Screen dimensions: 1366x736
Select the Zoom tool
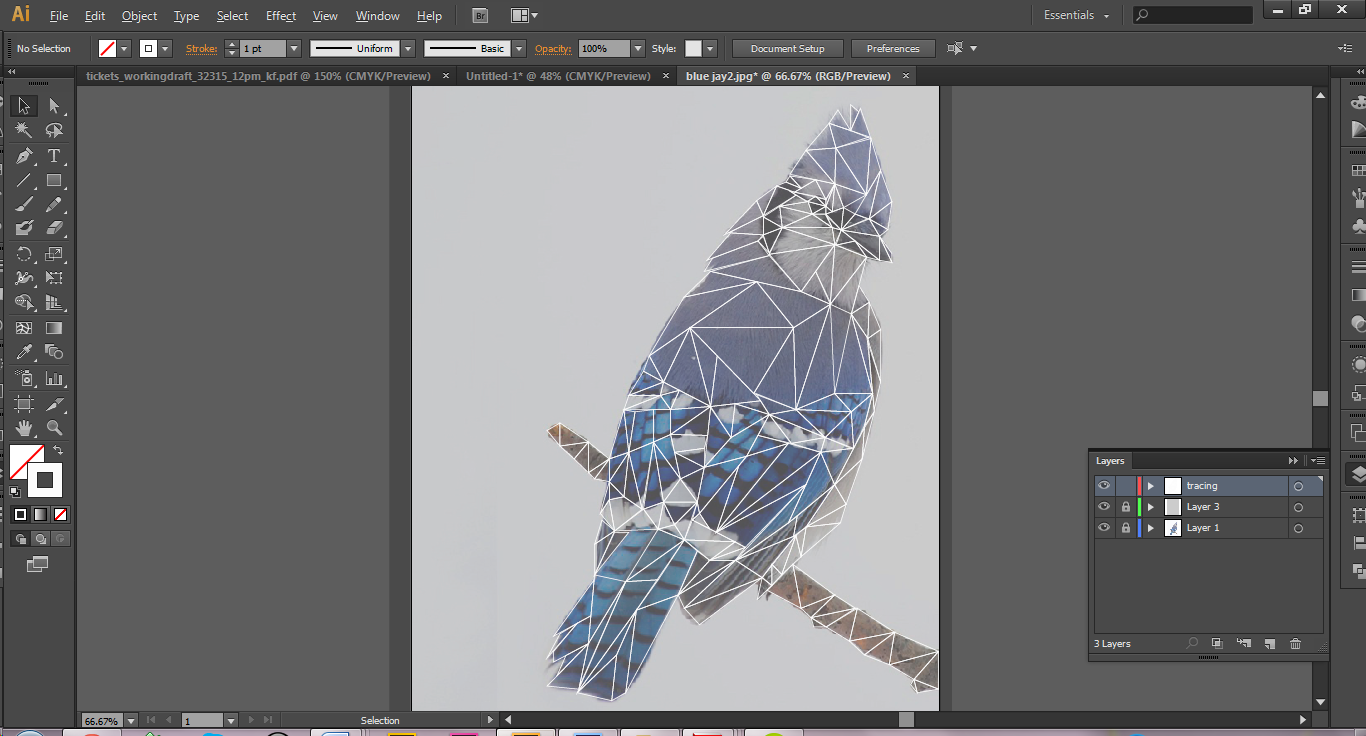(x=54, y=428)
